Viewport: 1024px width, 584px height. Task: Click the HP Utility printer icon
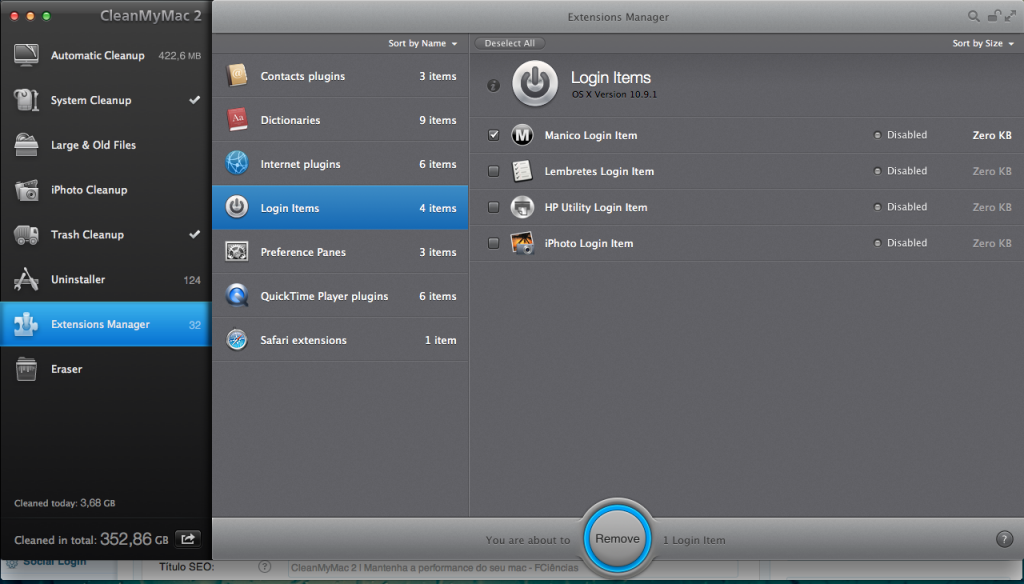[522, 207]
